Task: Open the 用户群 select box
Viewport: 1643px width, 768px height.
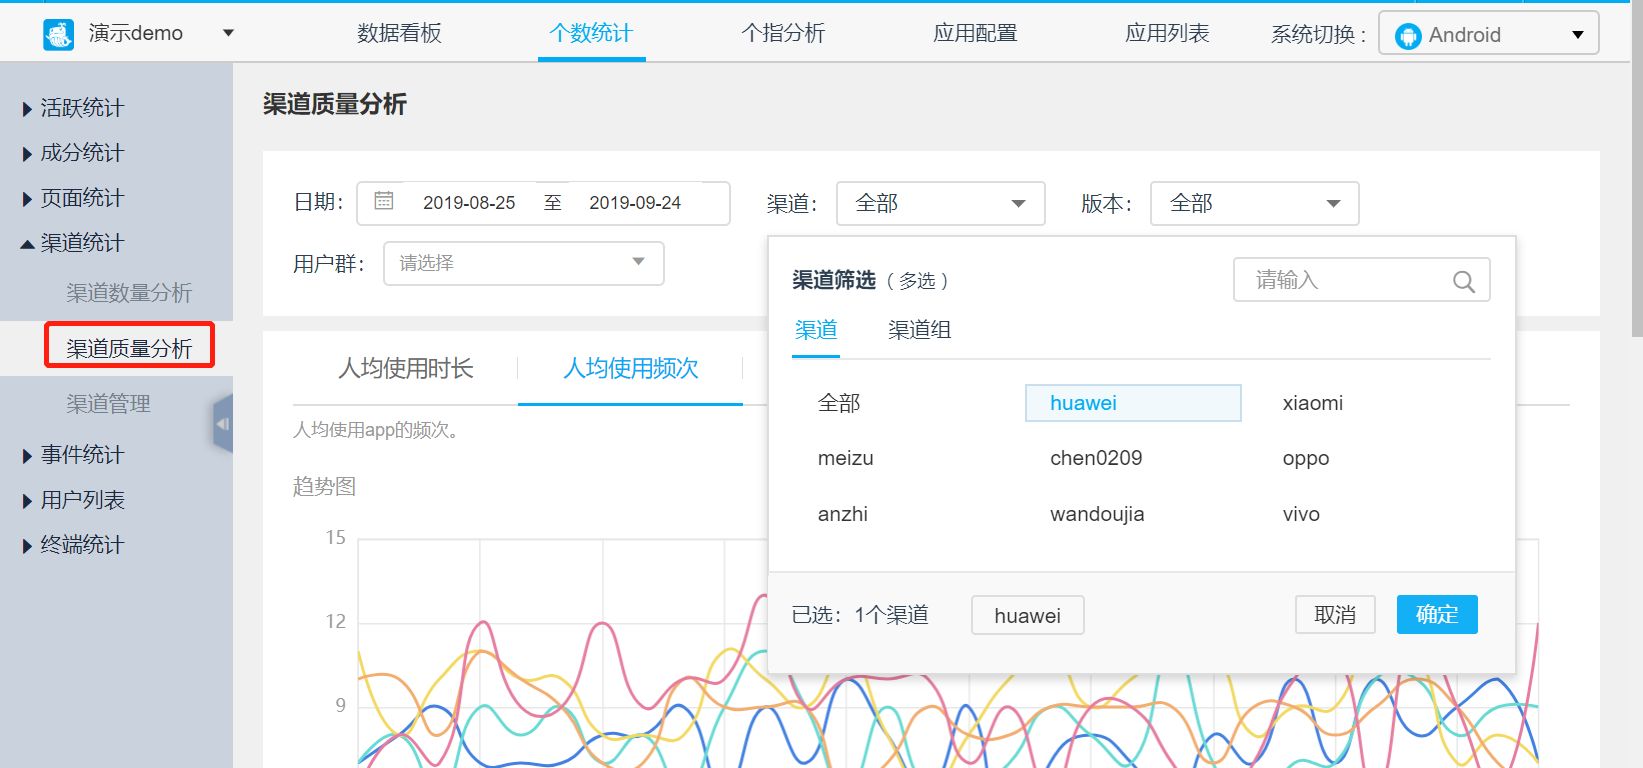Action: pyautogui.click(x=523, y=263)
